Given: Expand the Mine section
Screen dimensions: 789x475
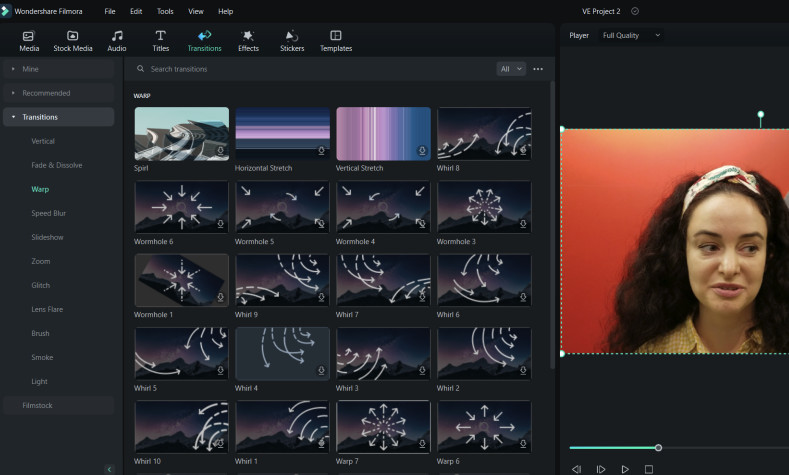Looking at the screenshot, I should pos(58,69).
